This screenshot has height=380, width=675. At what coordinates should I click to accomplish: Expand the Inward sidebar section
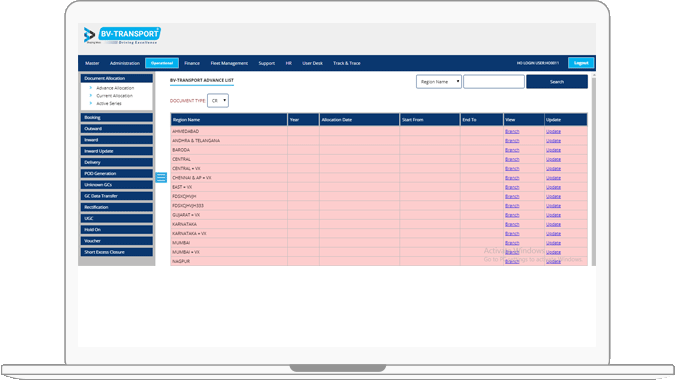pos(117,140)
